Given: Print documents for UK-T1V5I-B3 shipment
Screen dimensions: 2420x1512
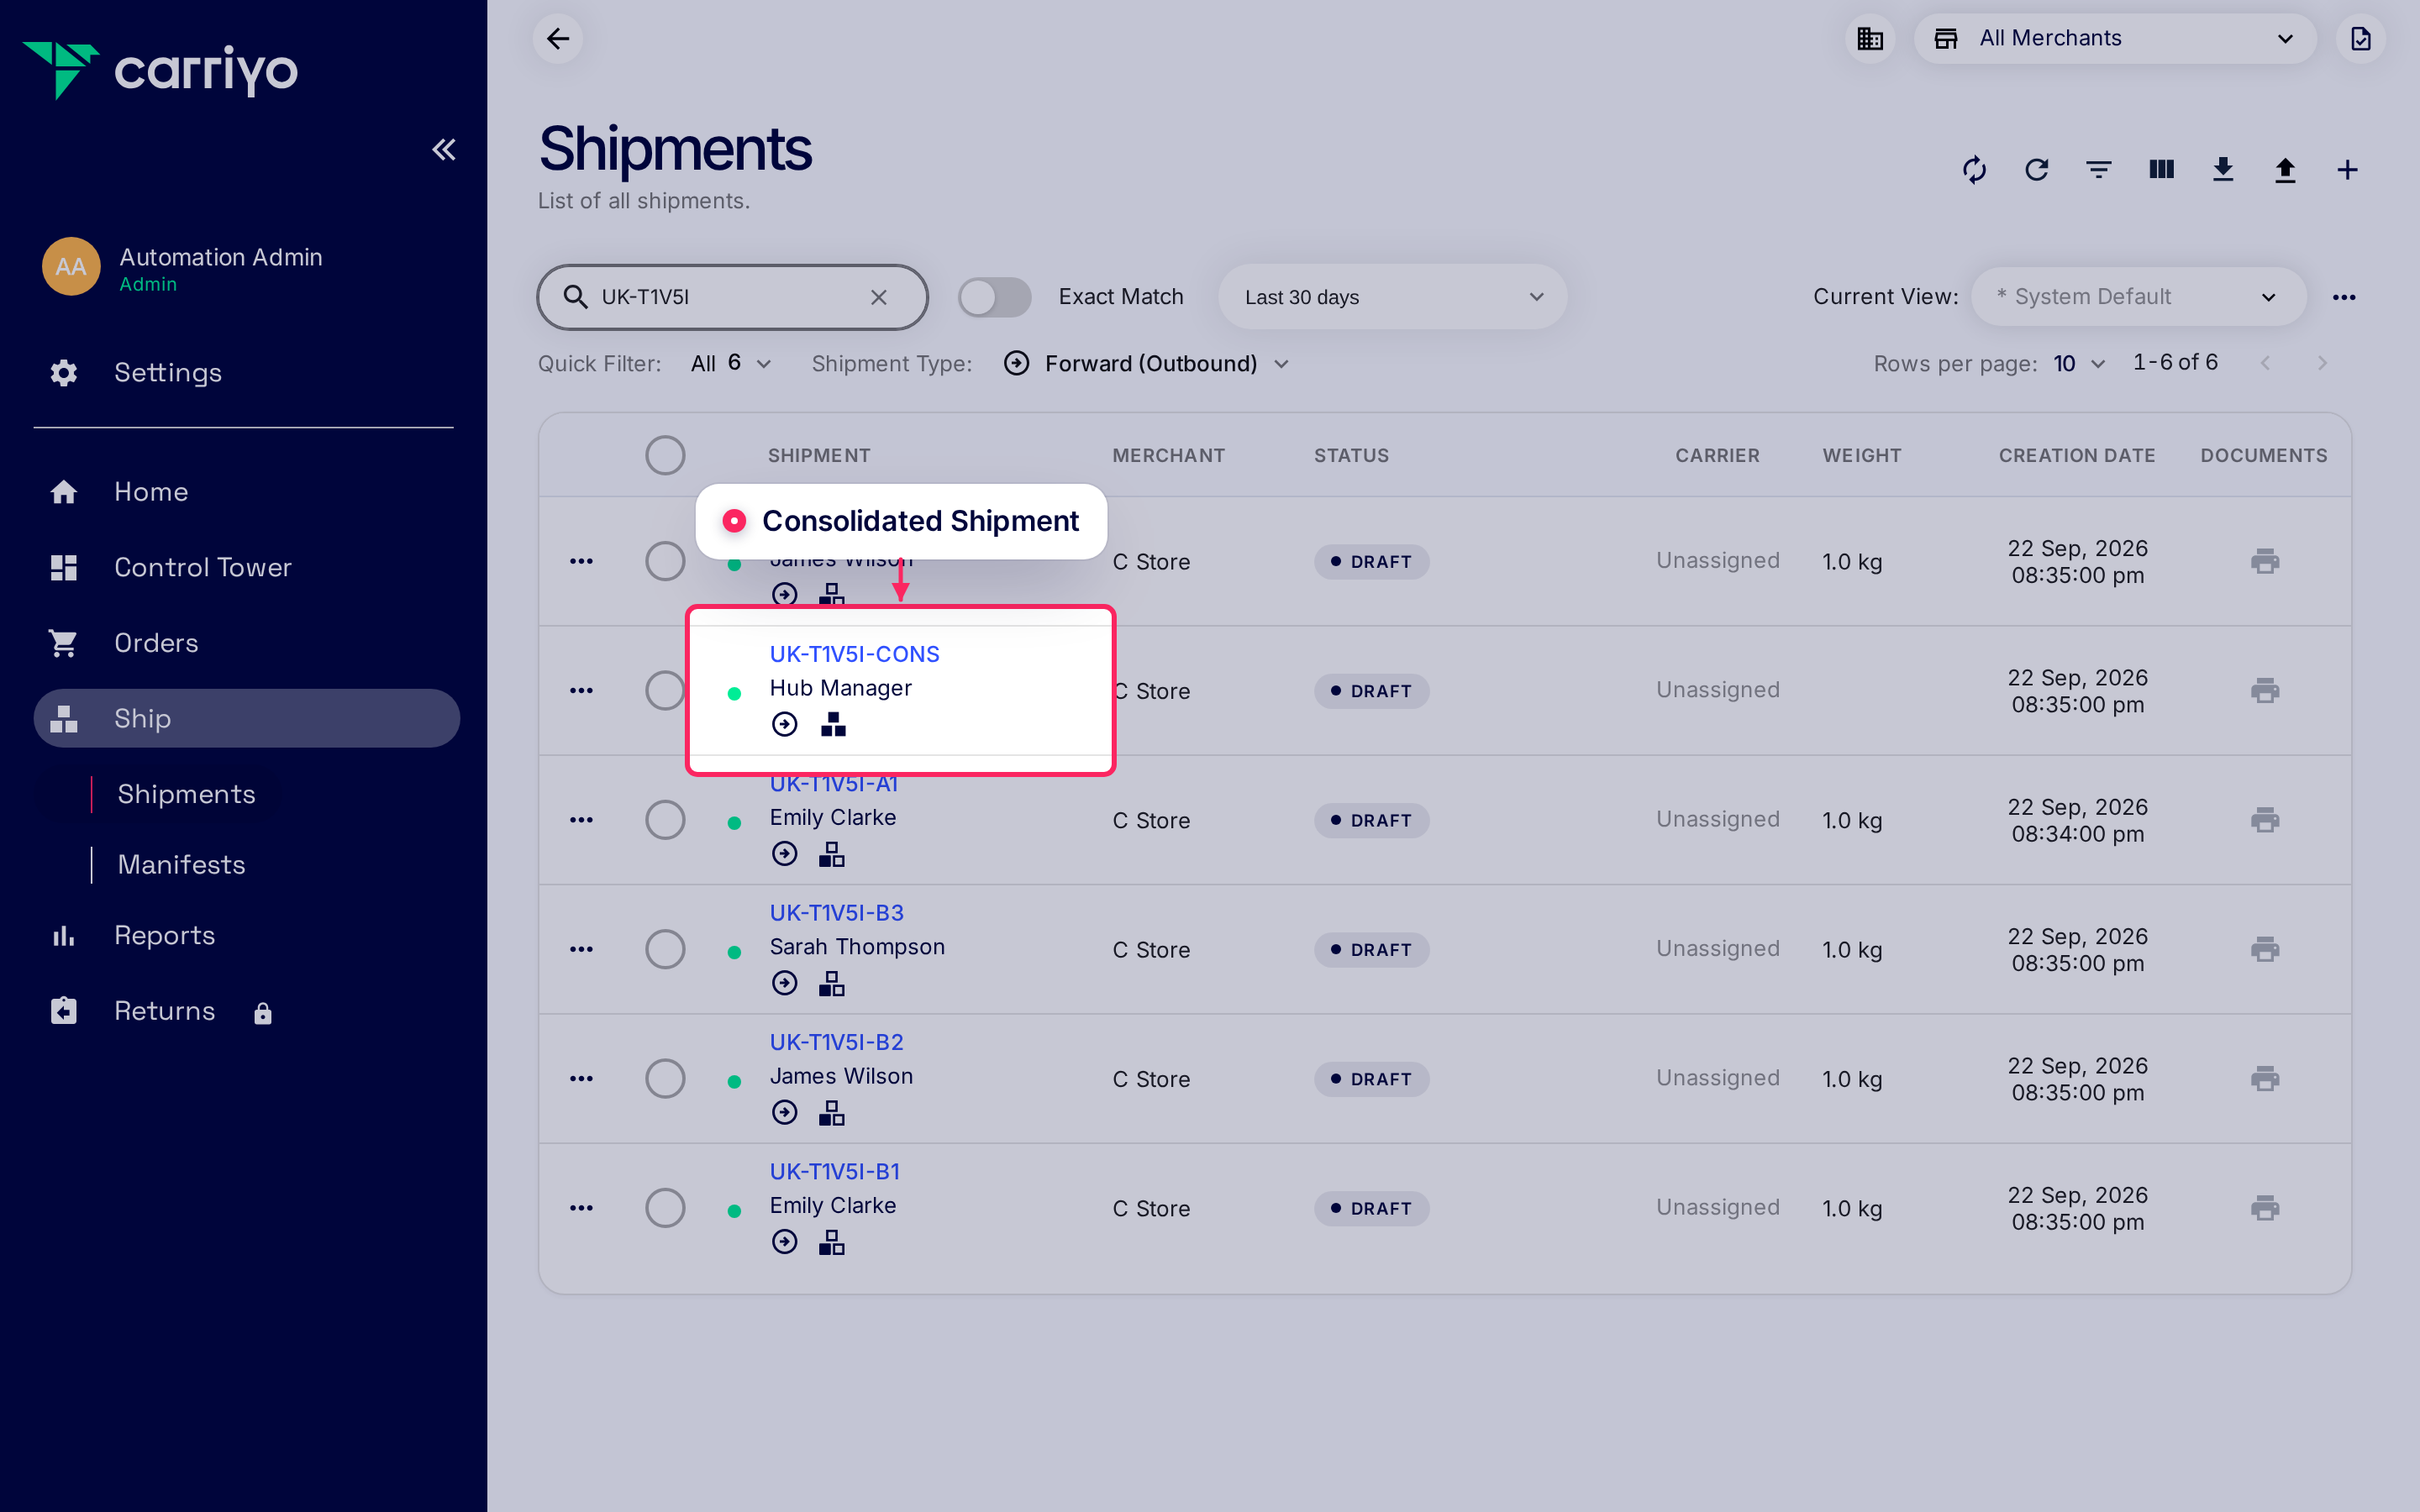Looking at the screenshot, I should click(2265, 949).
